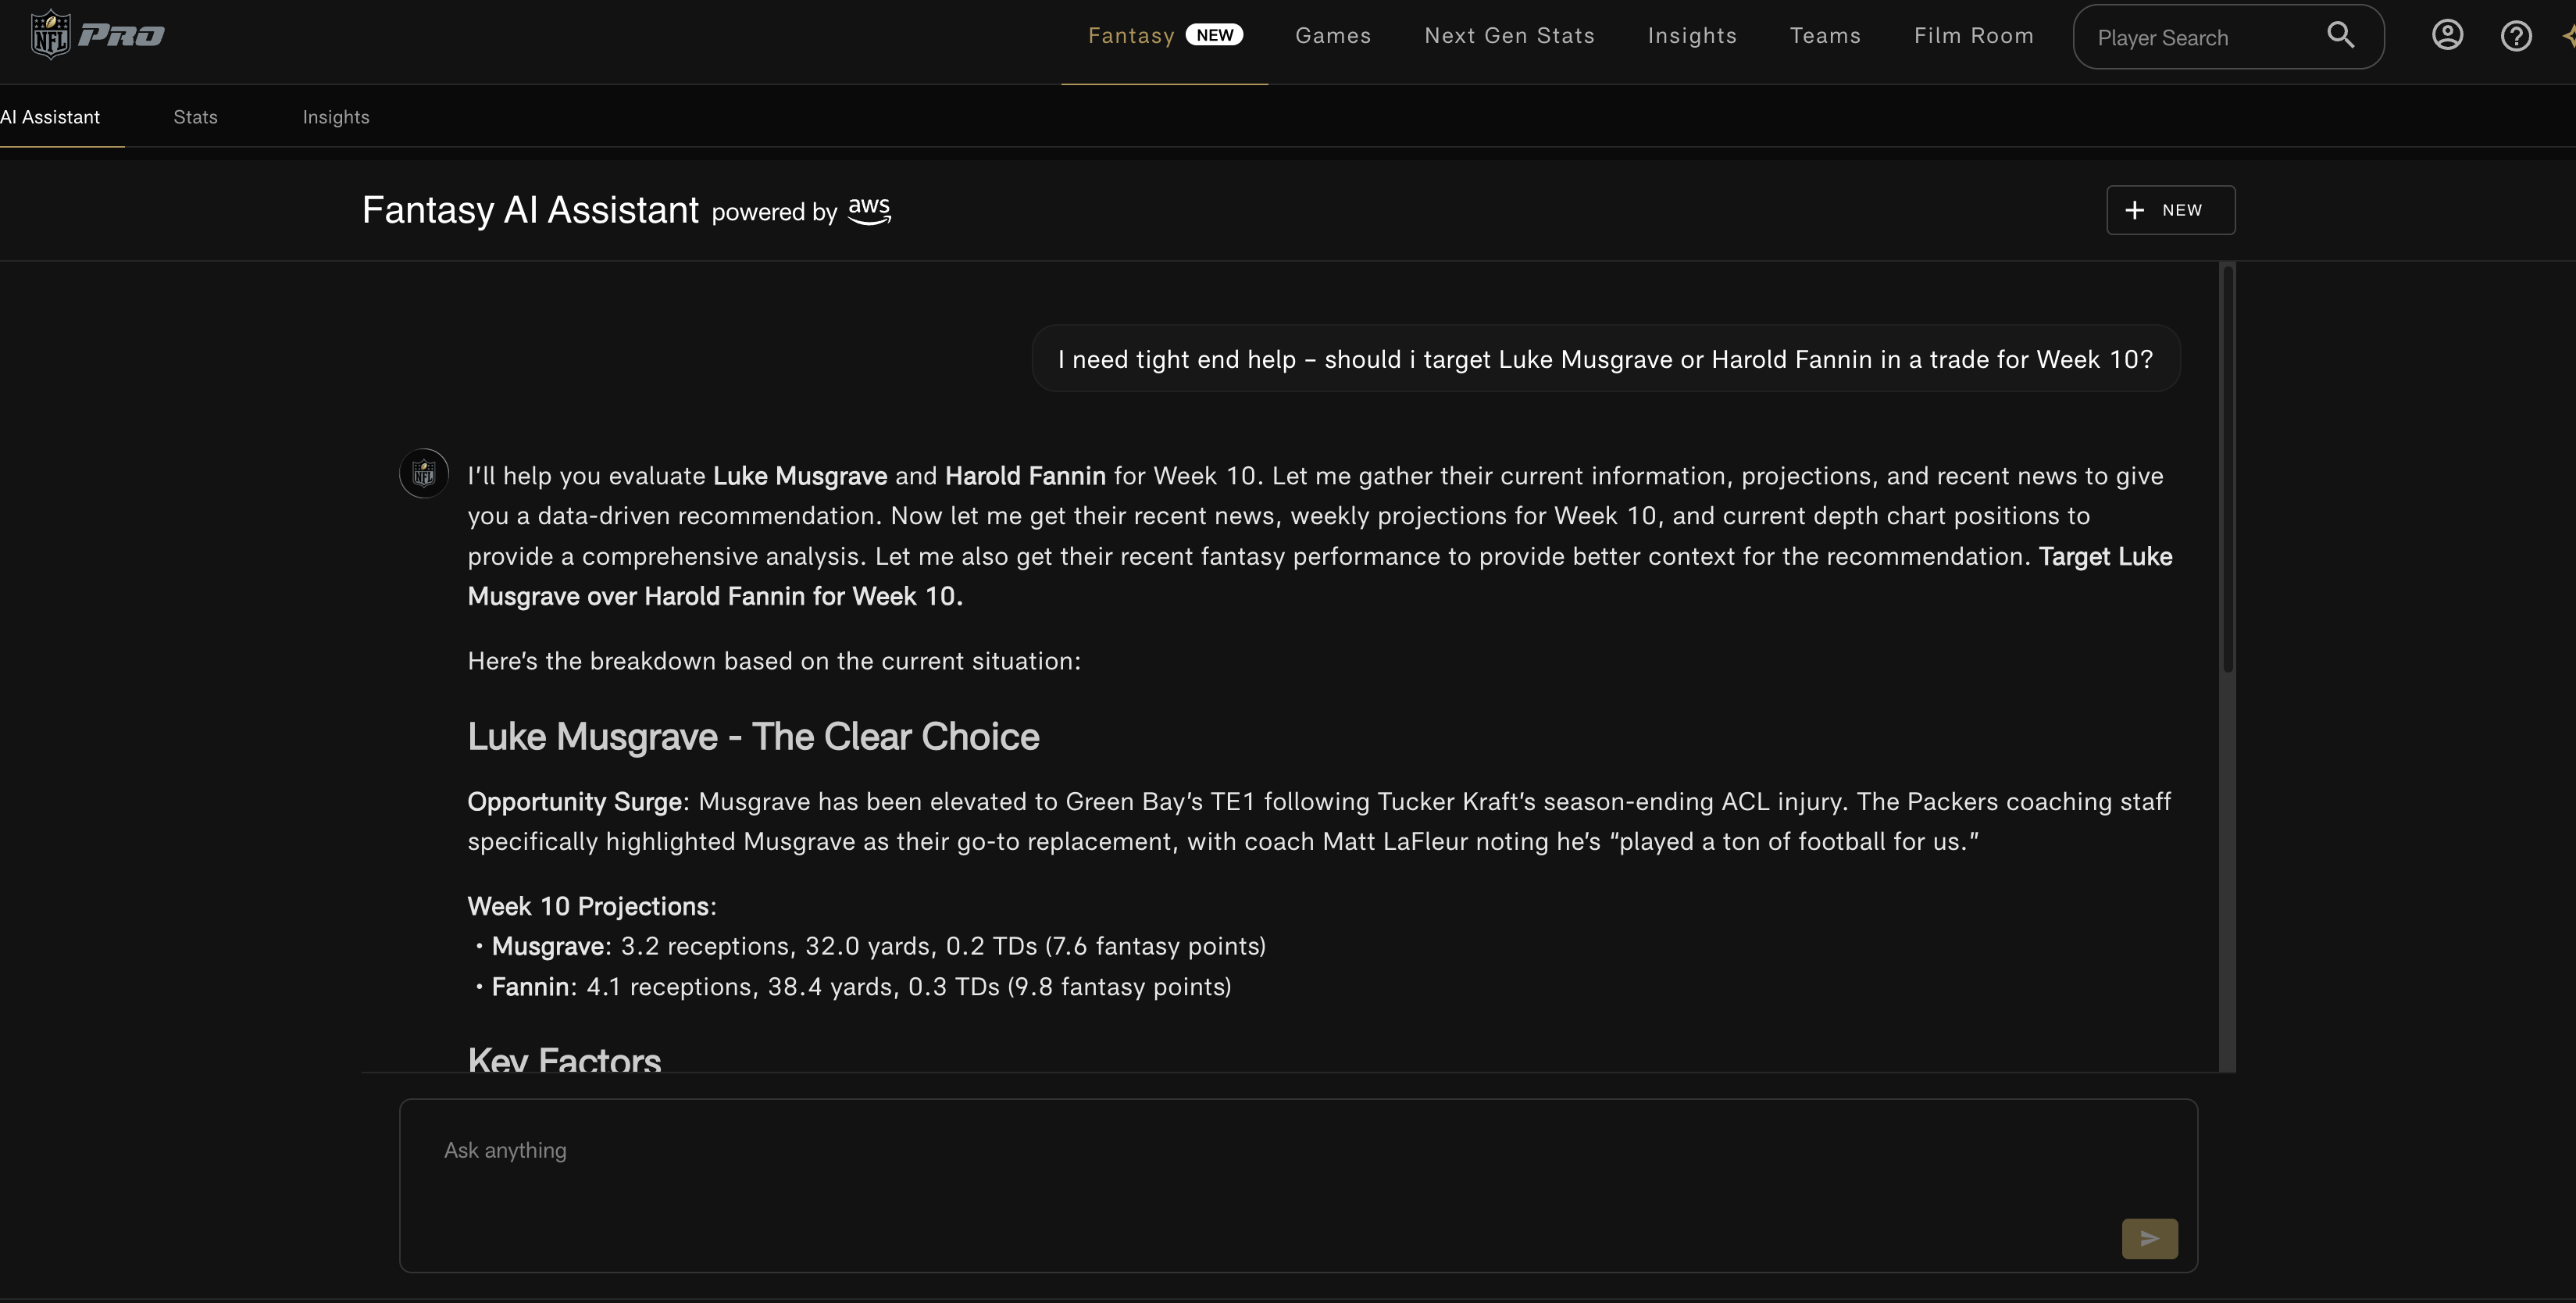
Task: Click the Week 10 Projections label
Action: 592,906
